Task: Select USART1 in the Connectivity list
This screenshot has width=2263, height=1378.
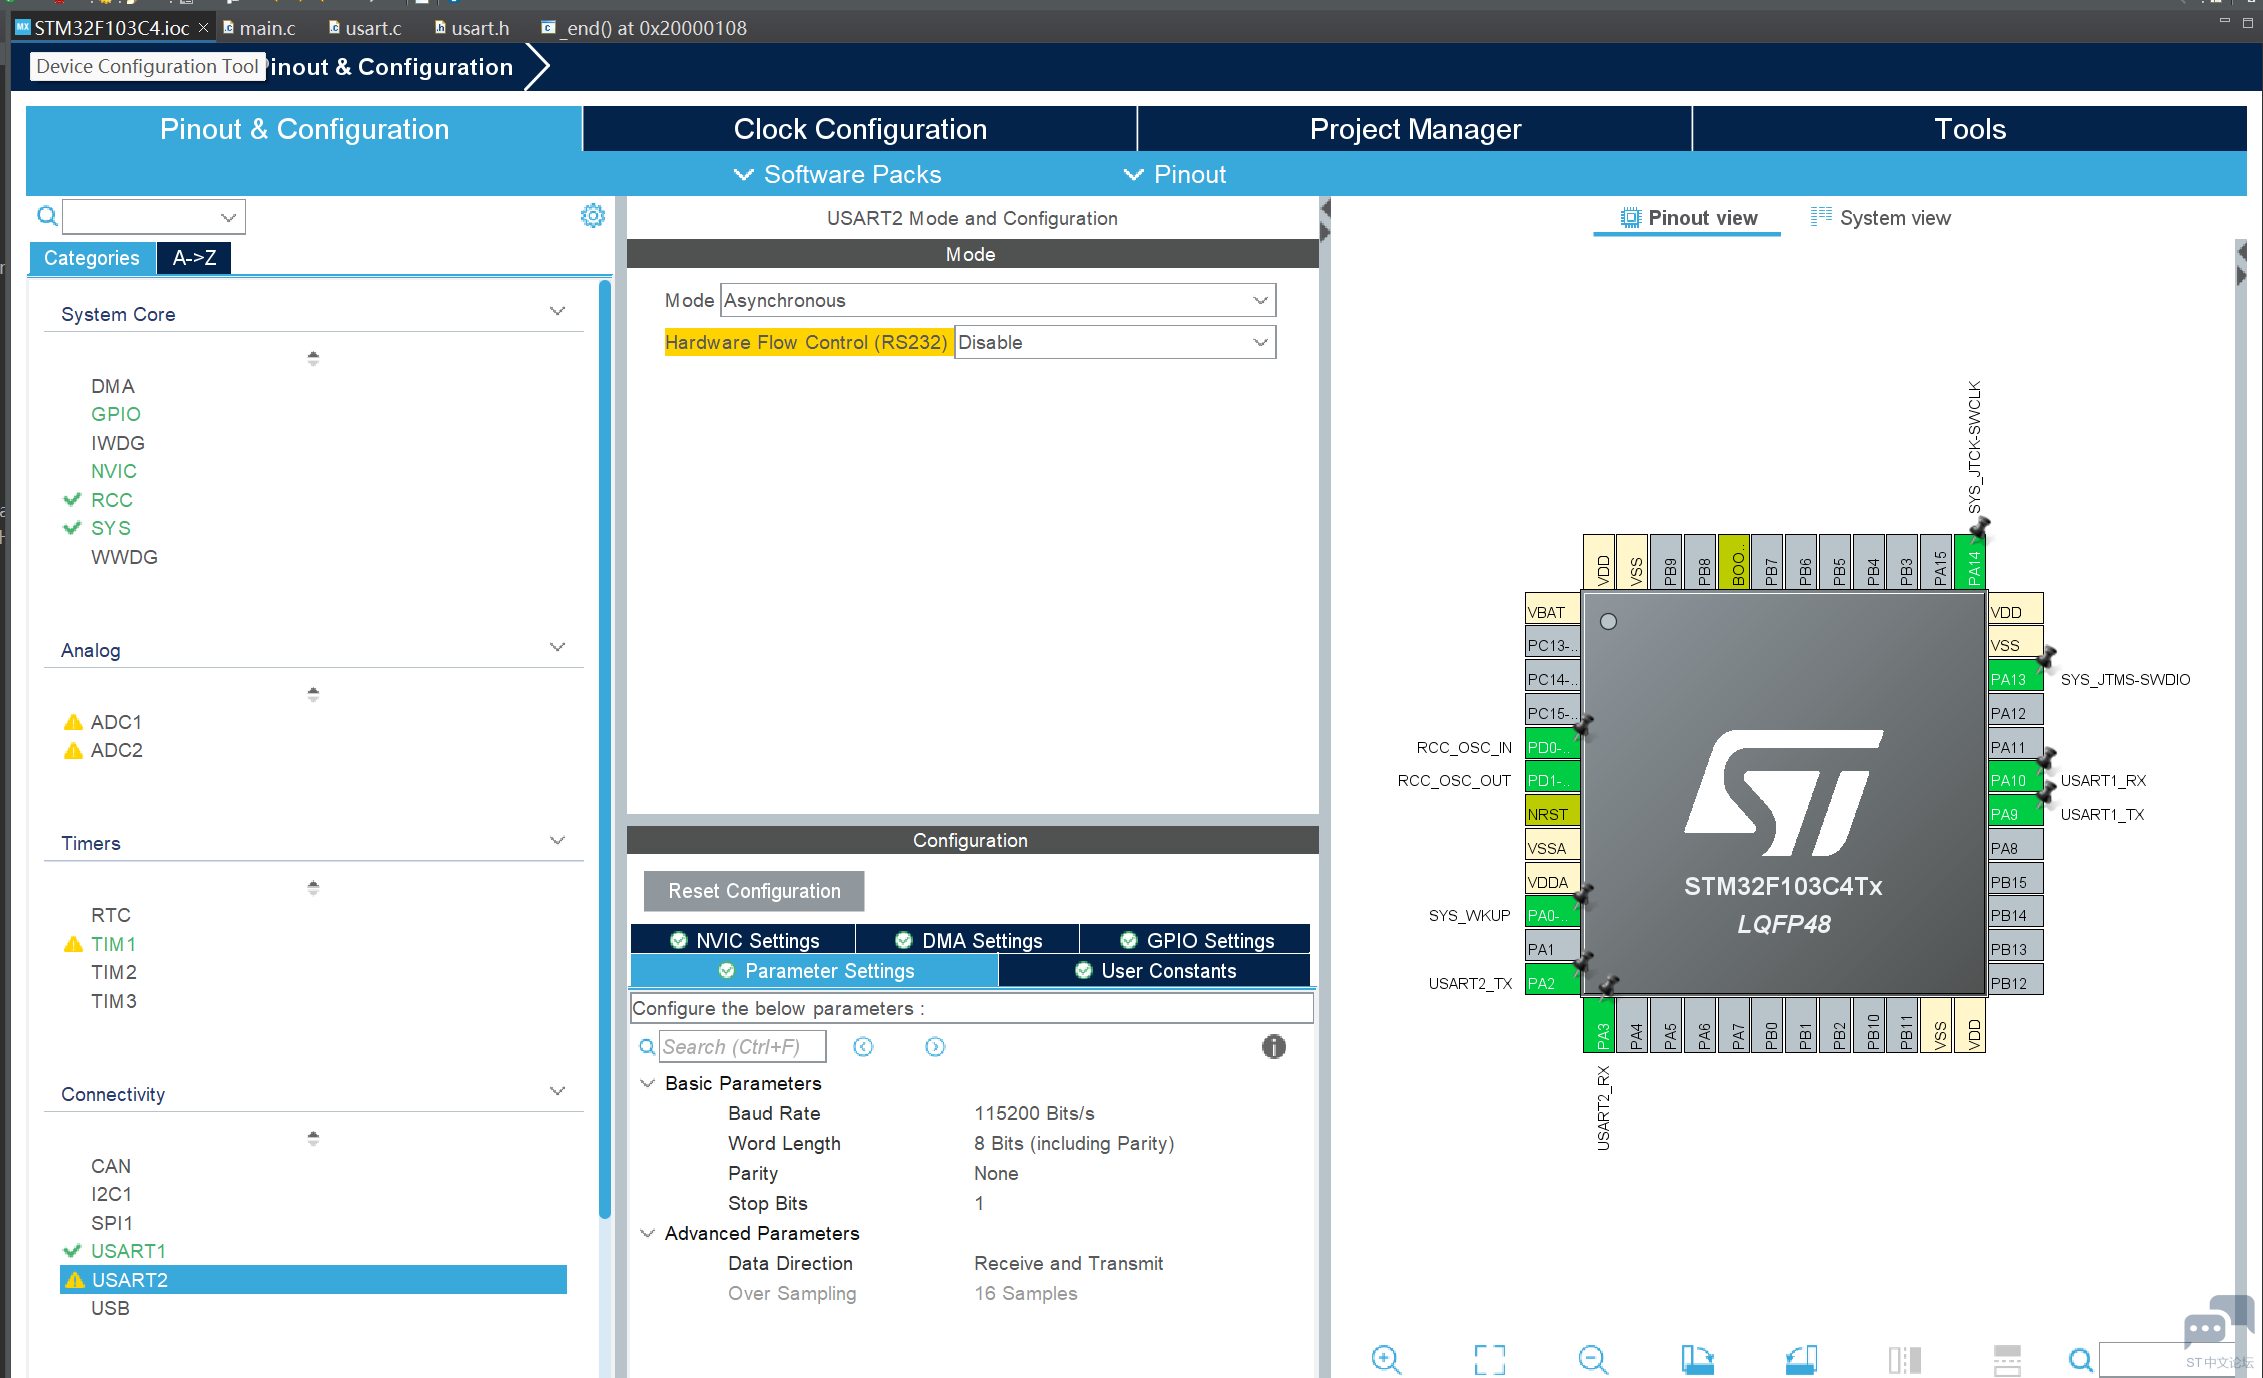Action: pyautogui.click(x=128, y=1251)
